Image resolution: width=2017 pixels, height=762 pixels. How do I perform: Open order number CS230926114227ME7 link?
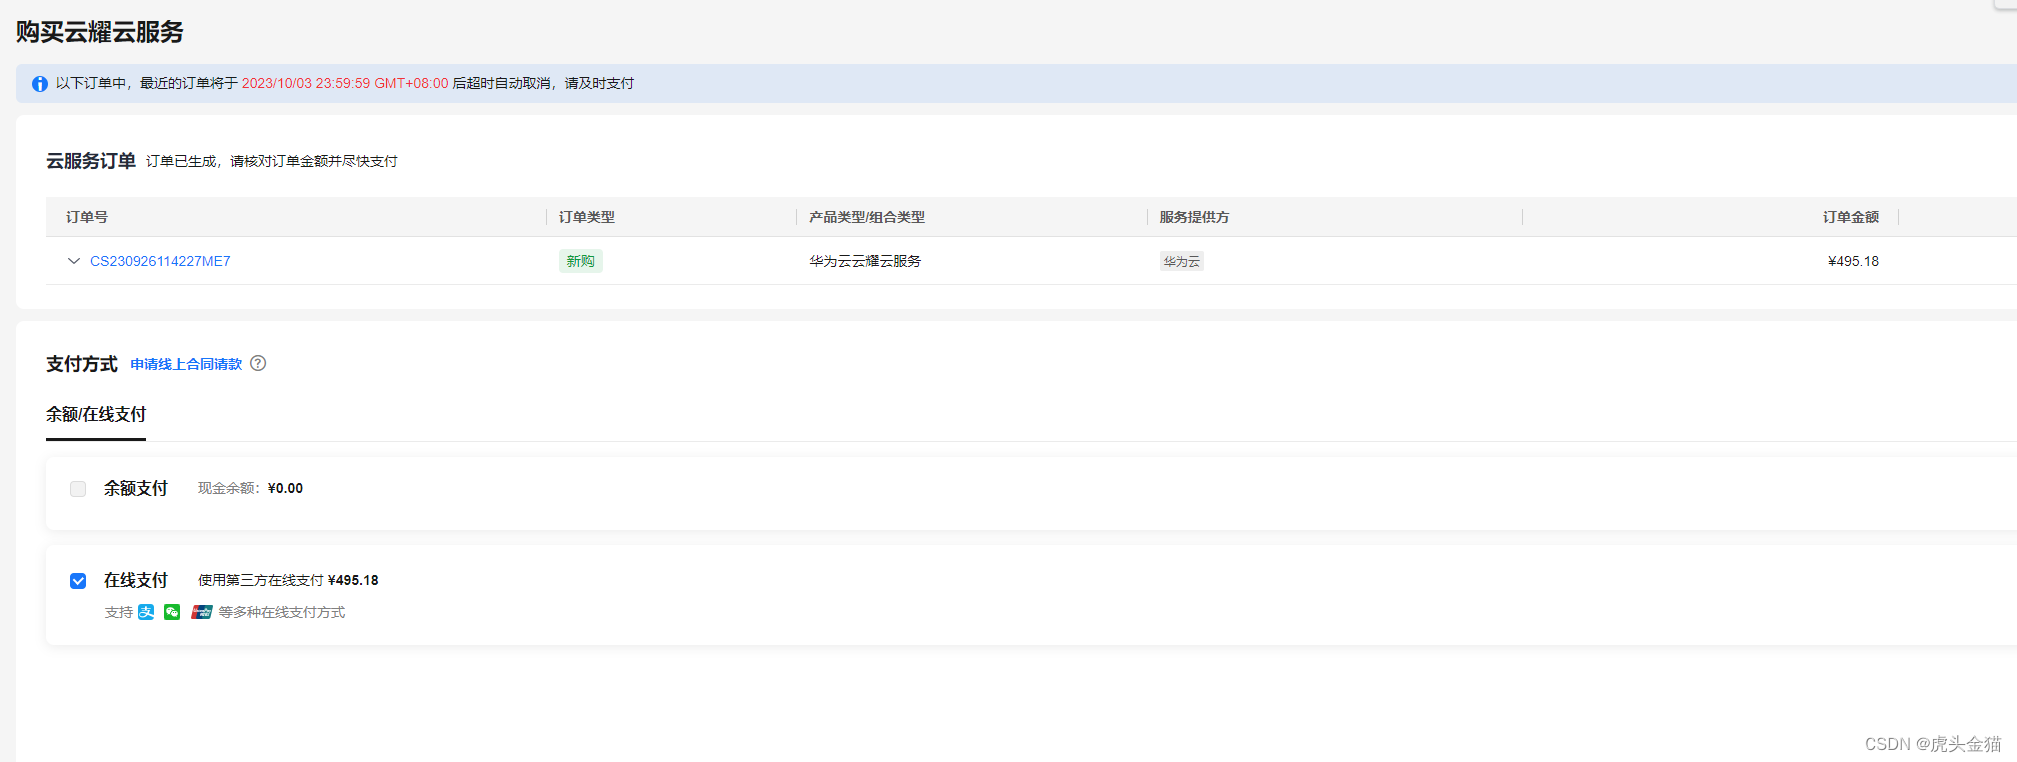coord(160,261)
